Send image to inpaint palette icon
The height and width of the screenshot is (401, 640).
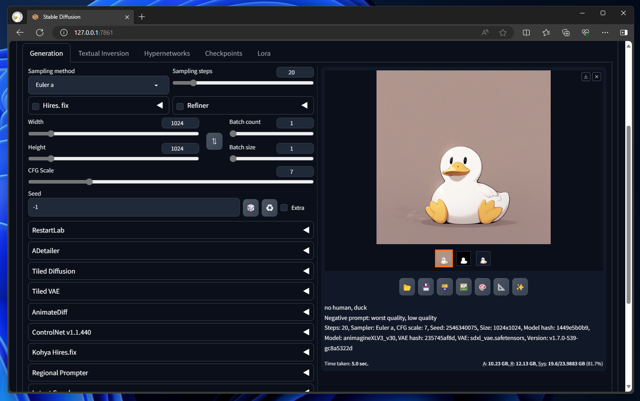click(482, 287)
